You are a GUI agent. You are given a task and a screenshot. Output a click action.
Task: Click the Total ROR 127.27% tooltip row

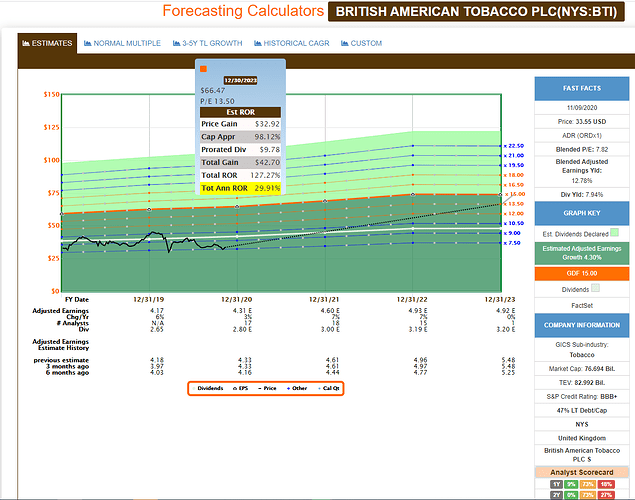241,175
